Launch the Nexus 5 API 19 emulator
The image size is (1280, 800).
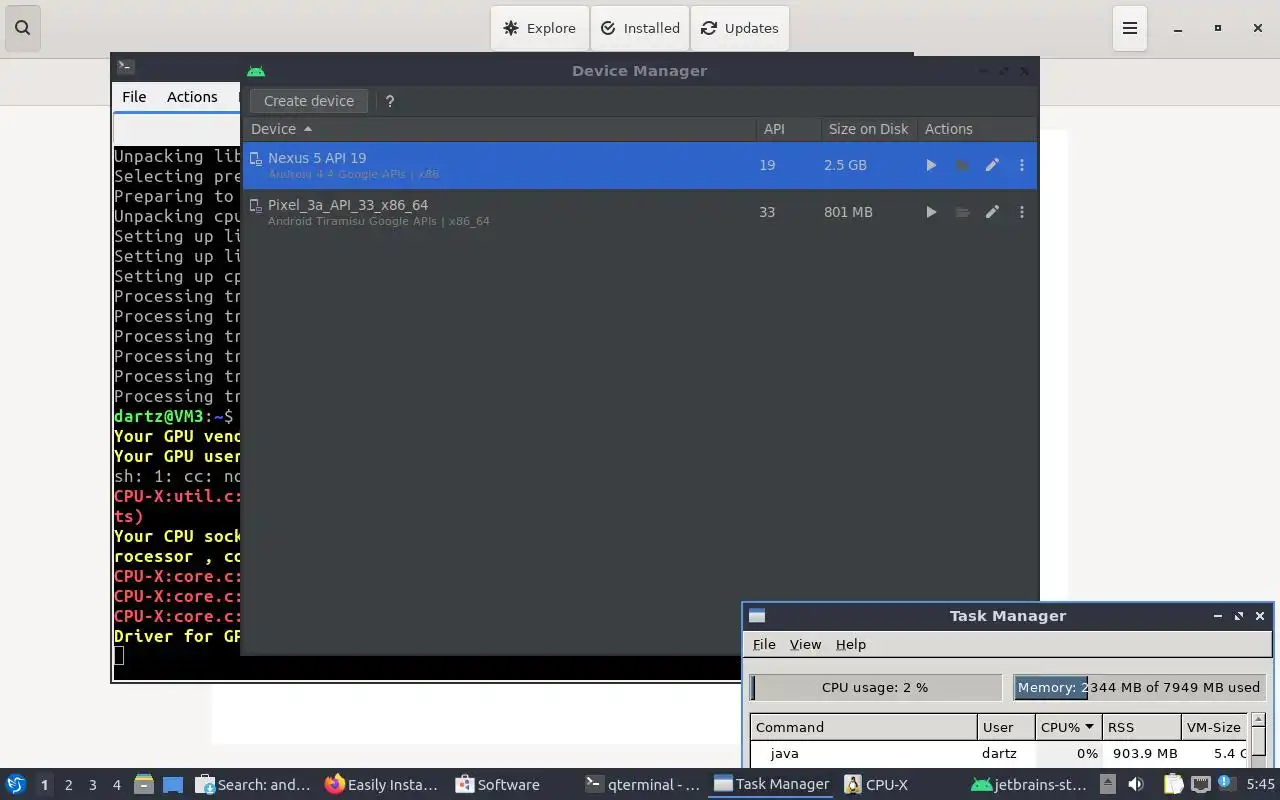point(931,165)
